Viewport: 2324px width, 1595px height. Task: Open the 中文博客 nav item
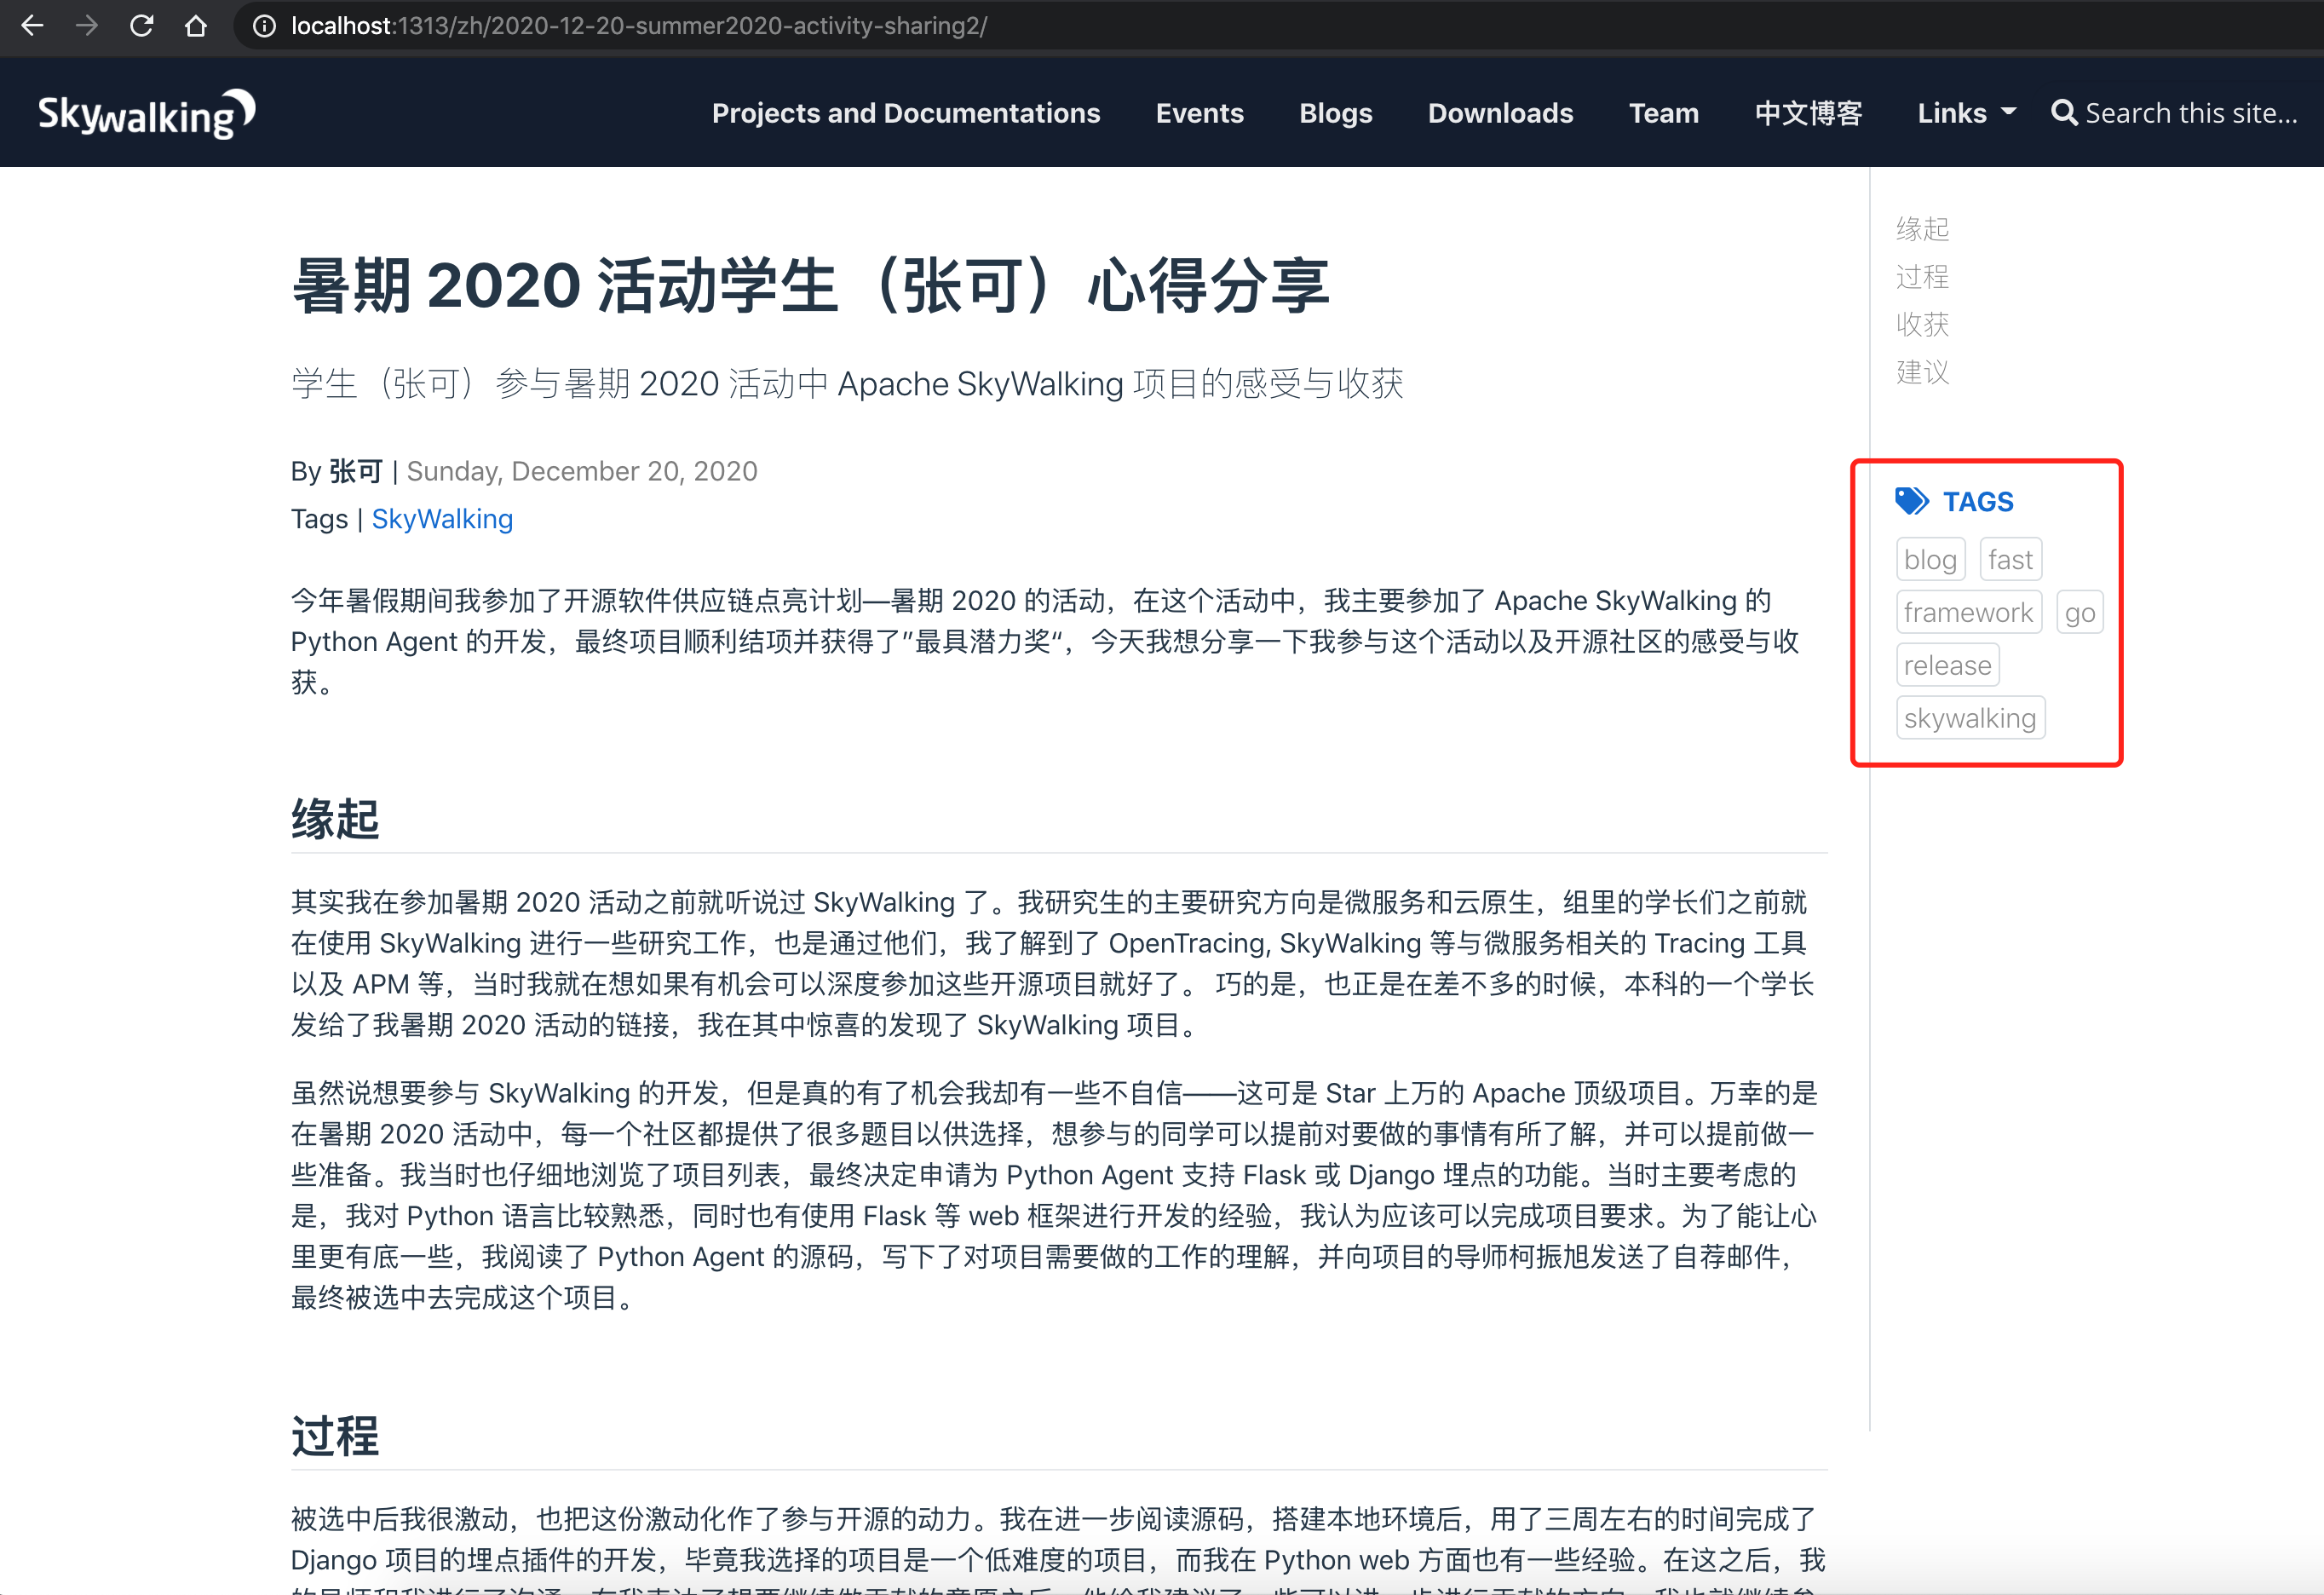(1807, 113)
